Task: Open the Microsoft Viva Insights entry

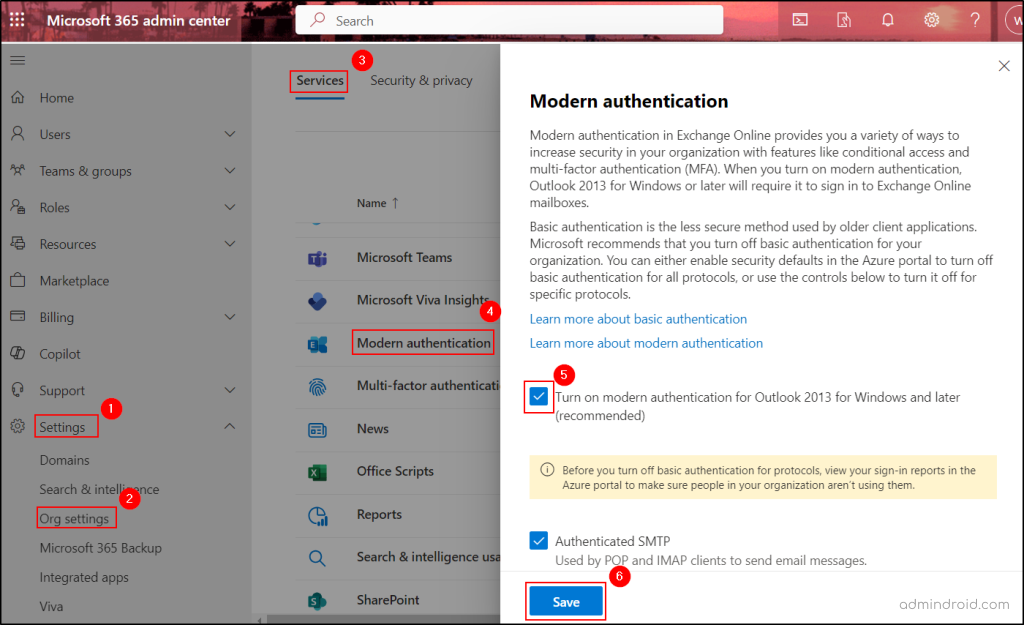Action: 423,300
